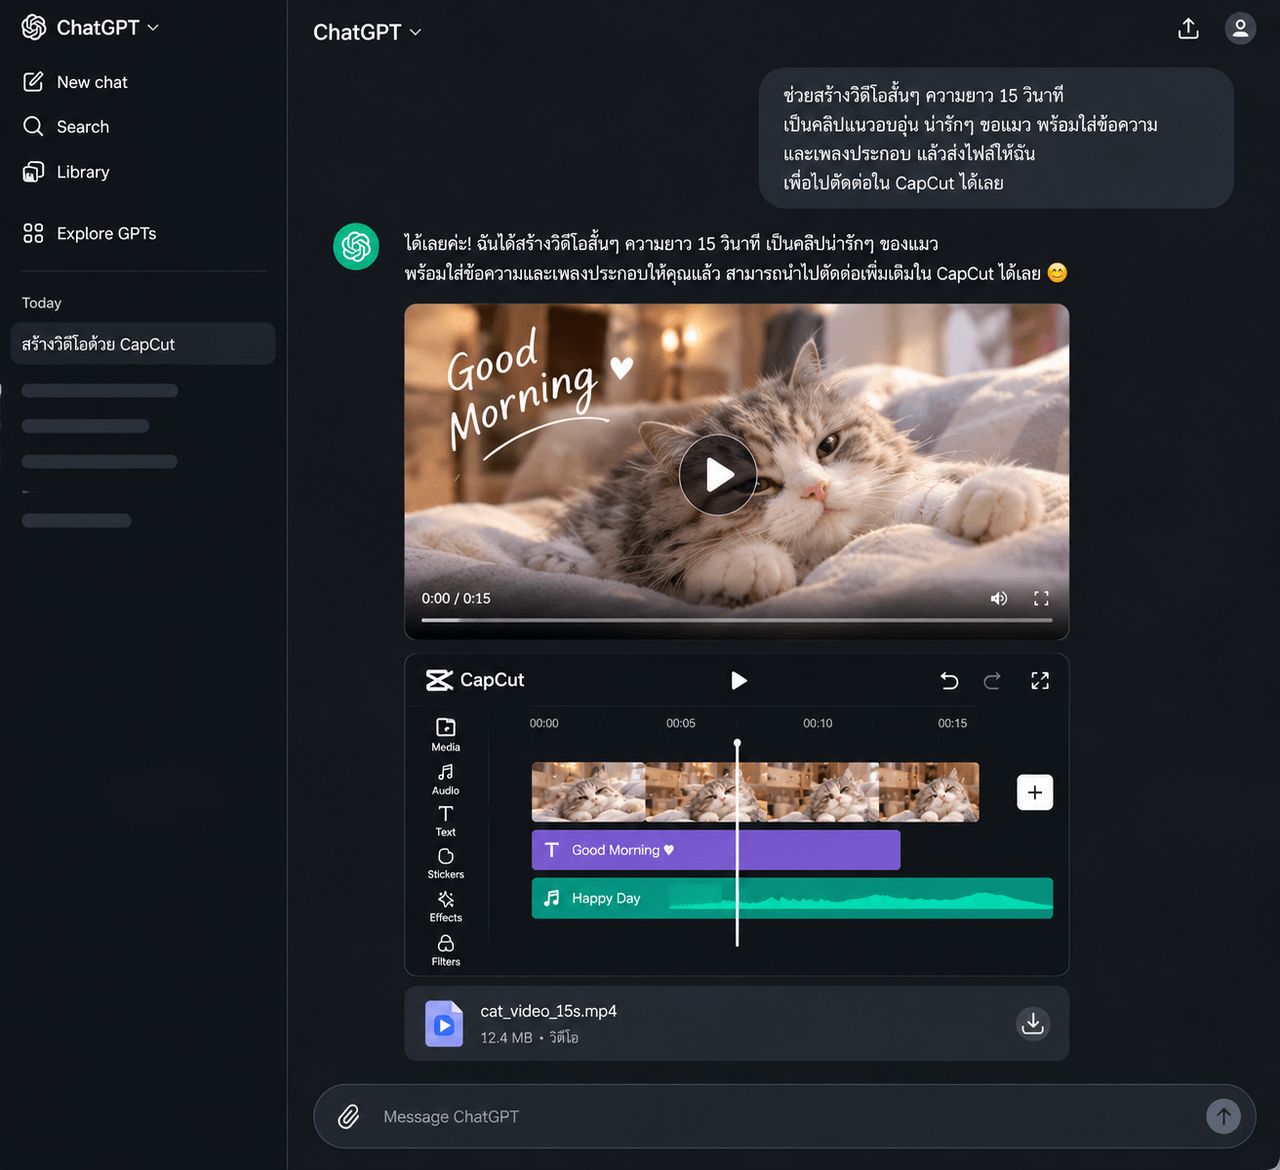Go to Library
The height and width of the screenshot is (1170, 1280).
66,171
